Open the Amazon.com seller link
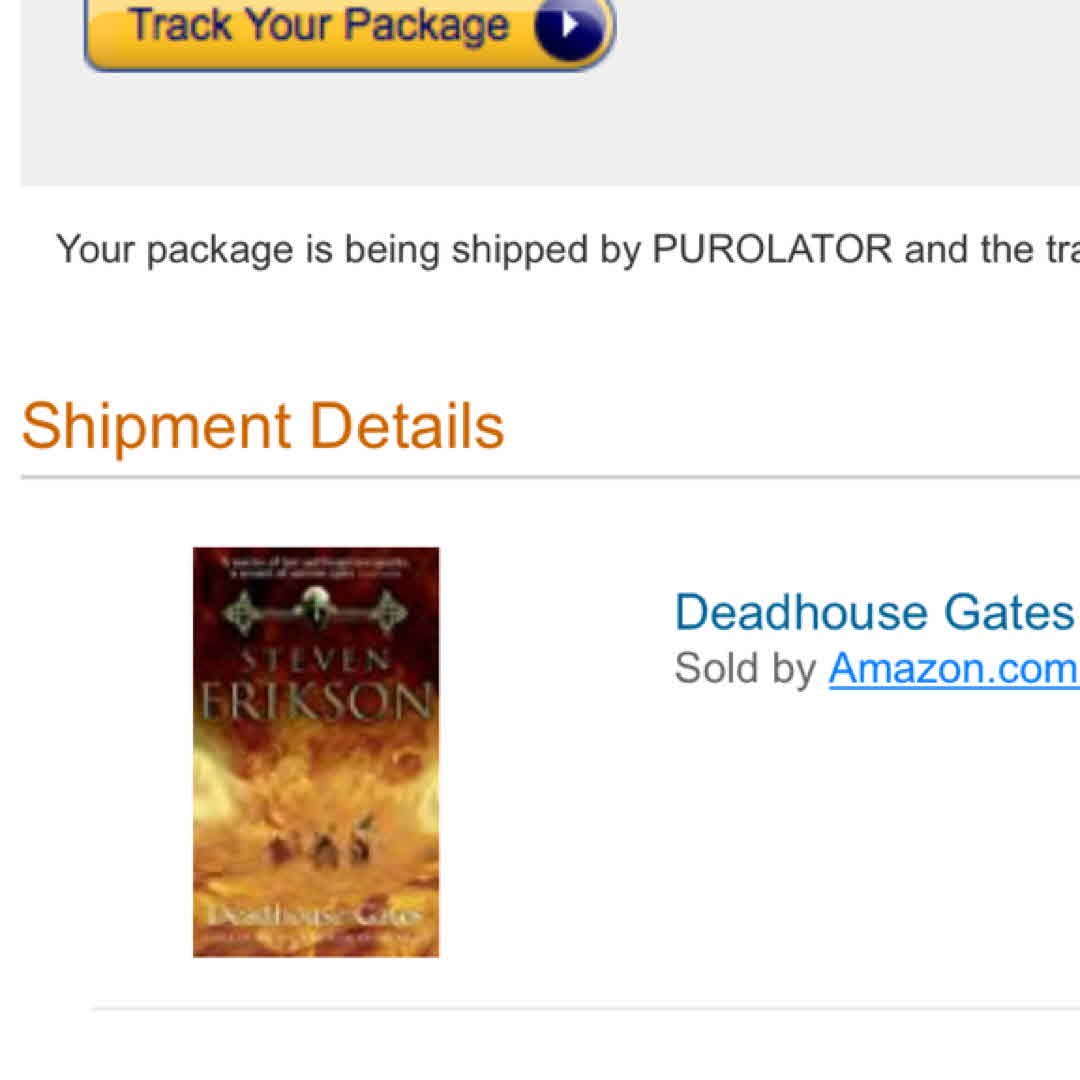This screenshot has width=1080, height=1080. tap(953, 668)
